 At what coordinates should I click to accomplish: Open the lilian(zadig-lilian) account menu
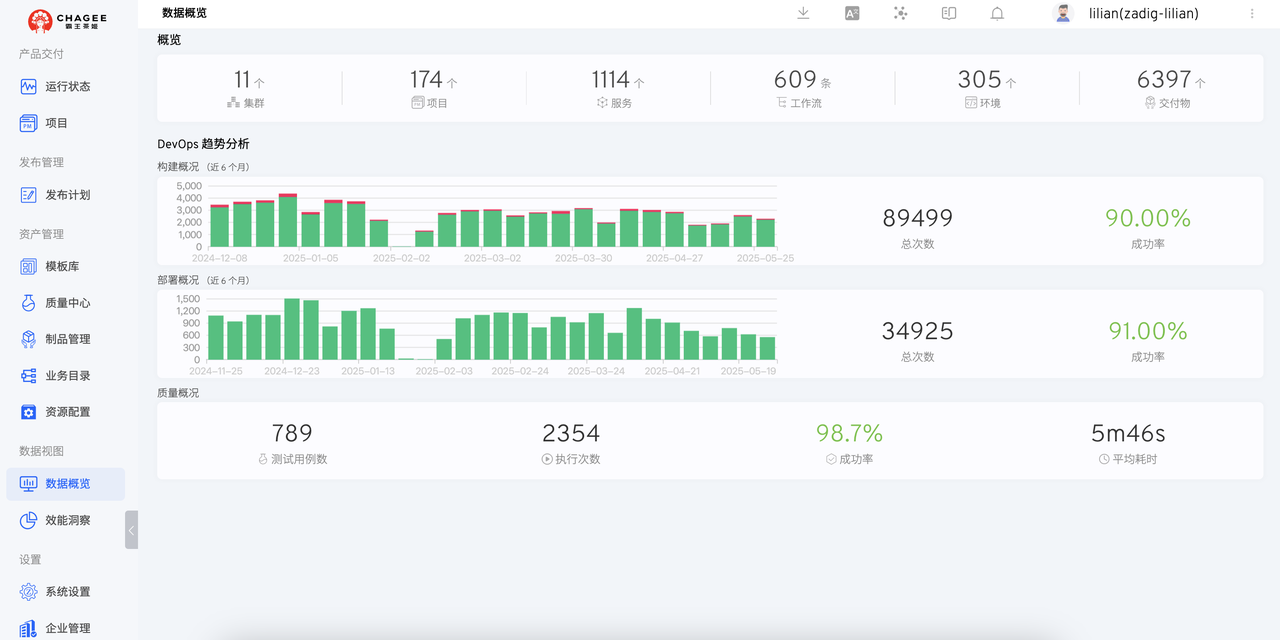click(x=1143, y=14)
